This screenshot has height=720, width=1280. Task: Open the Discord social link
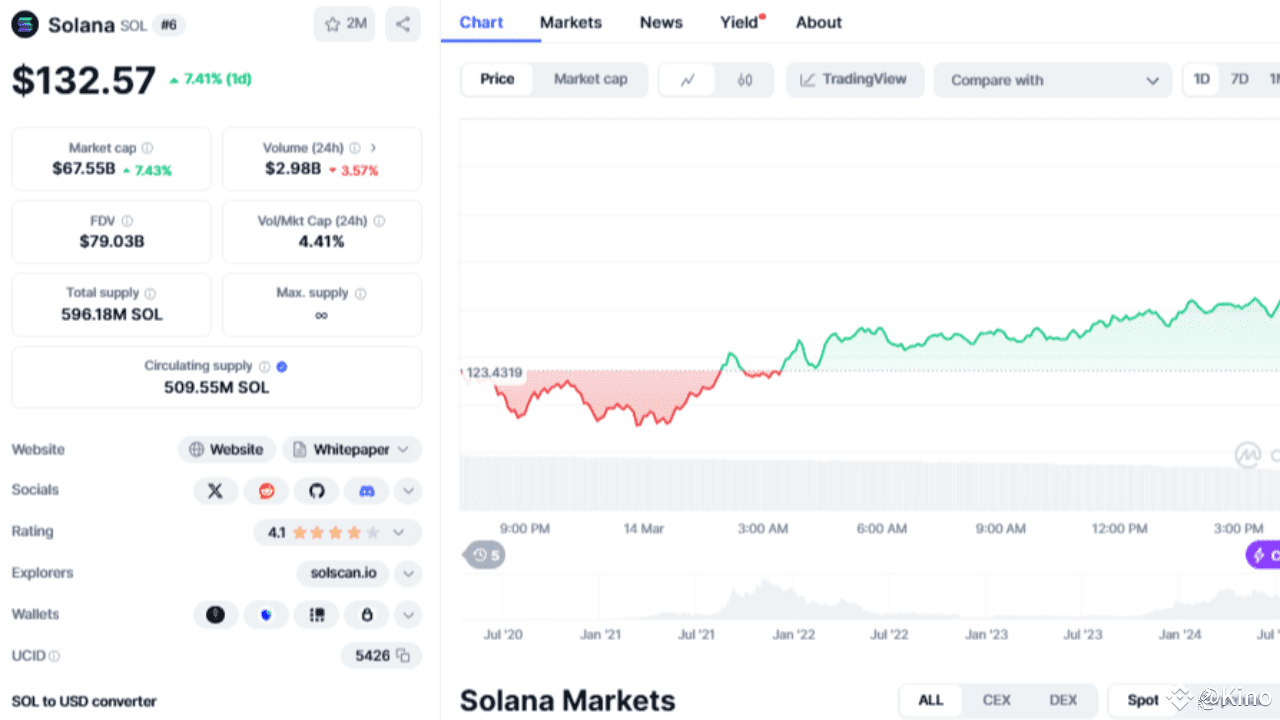tap(367, 491)
